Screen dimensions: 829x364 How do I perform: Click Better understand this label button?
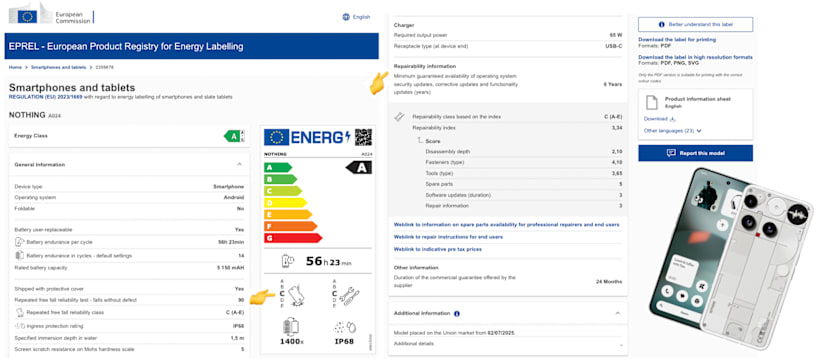[695, 24]
